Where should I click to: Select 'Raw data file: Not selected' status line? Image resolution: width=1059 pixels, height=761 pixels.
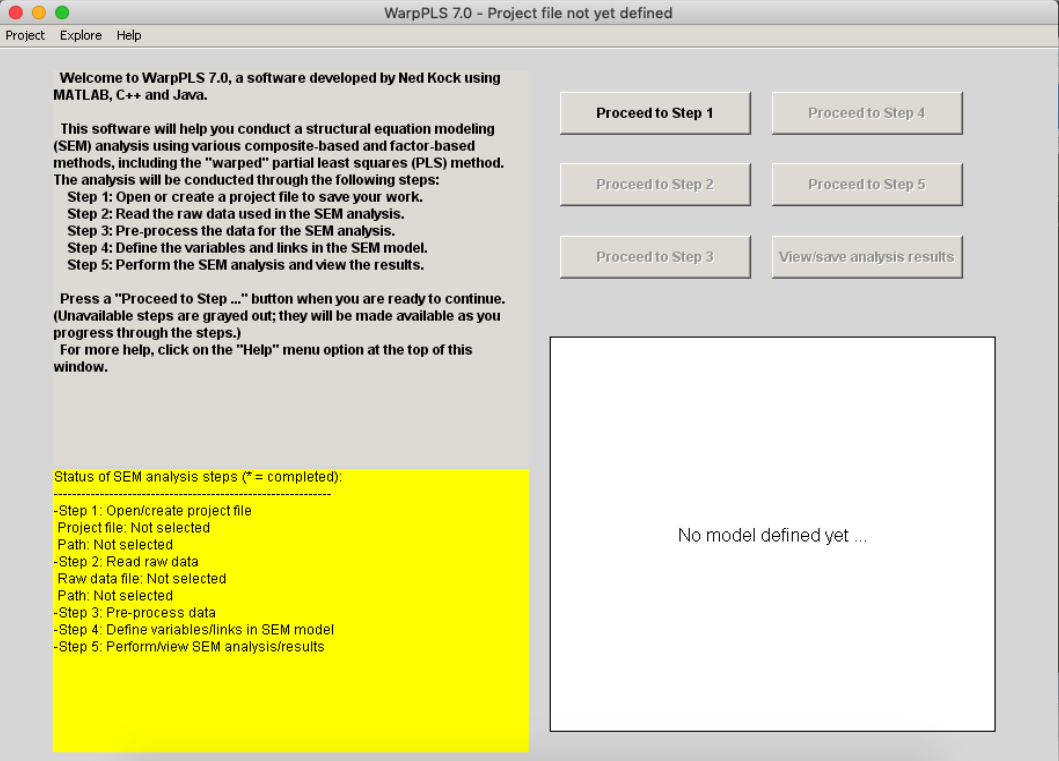[x=142, y=579]
